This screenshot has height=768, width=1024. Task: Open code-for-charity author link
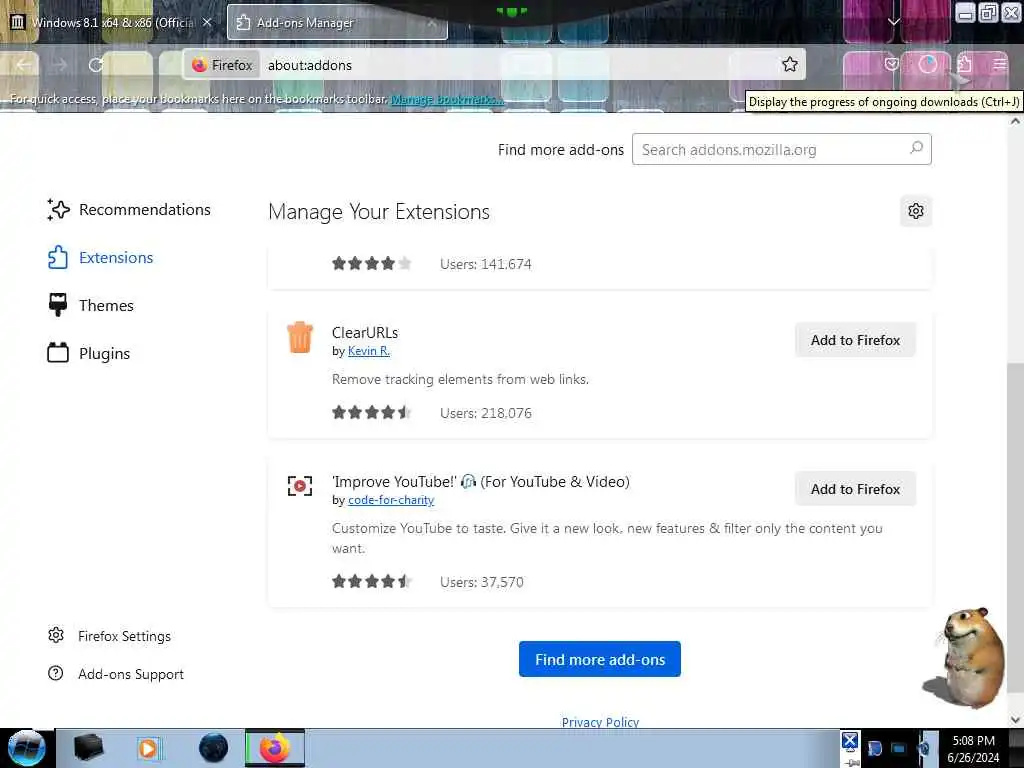pyautogui.click(x=391, y=500)
